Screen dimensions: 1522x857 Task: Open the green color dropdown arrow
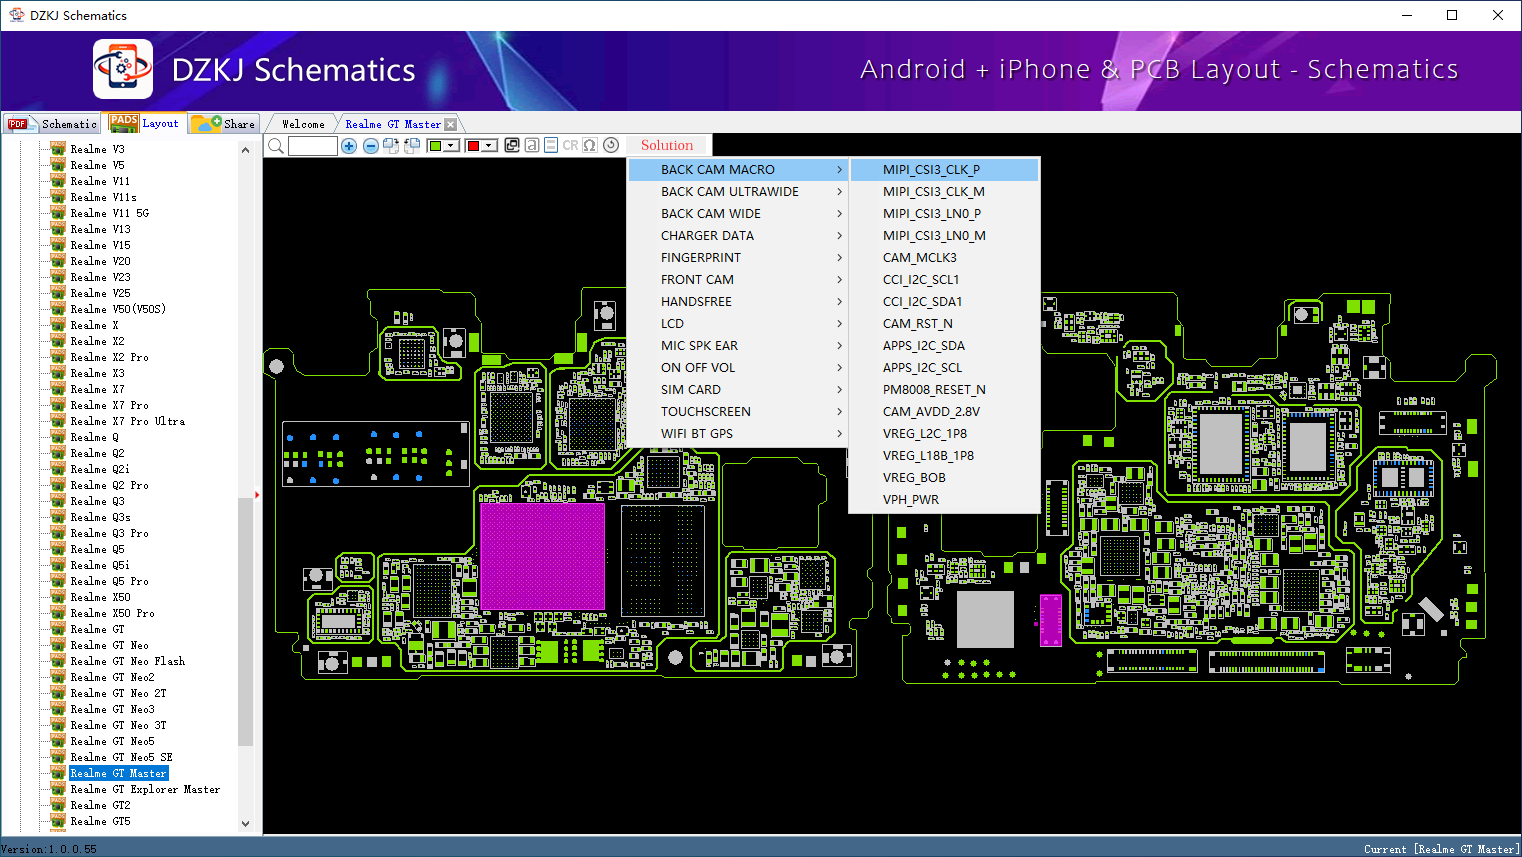(x=452, y=146)
